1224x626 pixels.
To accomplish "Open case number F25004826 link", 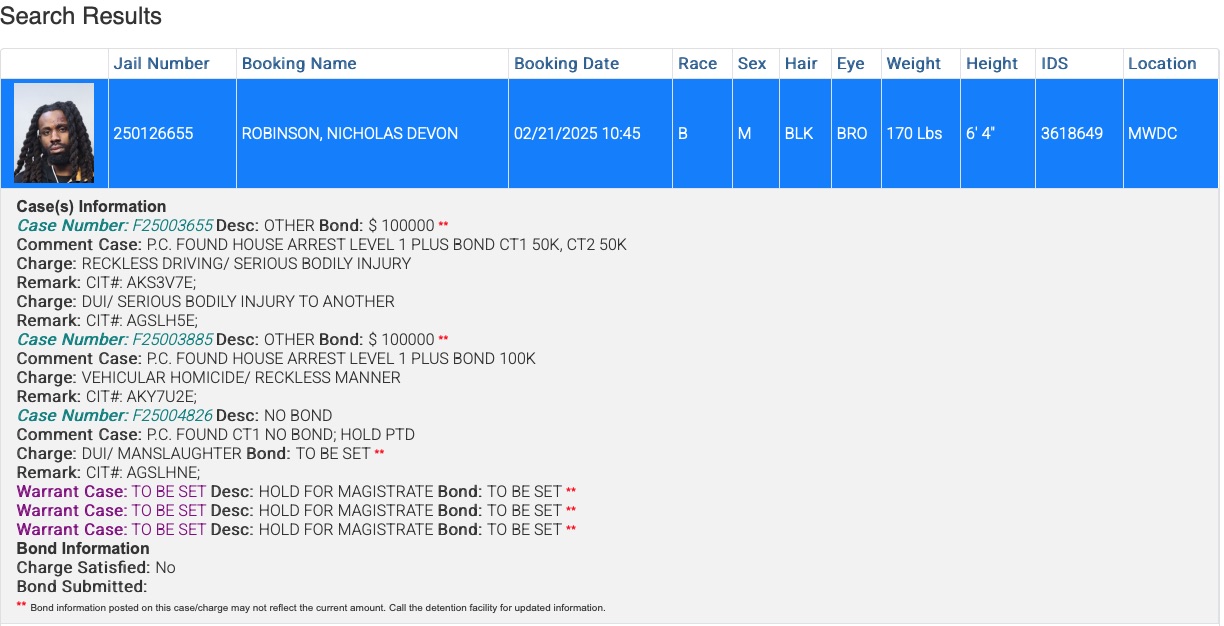I will point(173,416).
